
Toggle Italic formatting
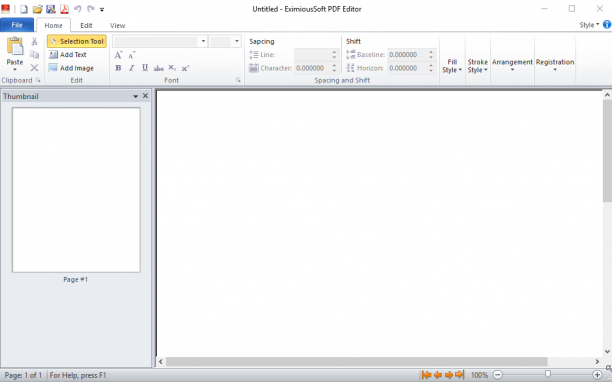[132, 68]
